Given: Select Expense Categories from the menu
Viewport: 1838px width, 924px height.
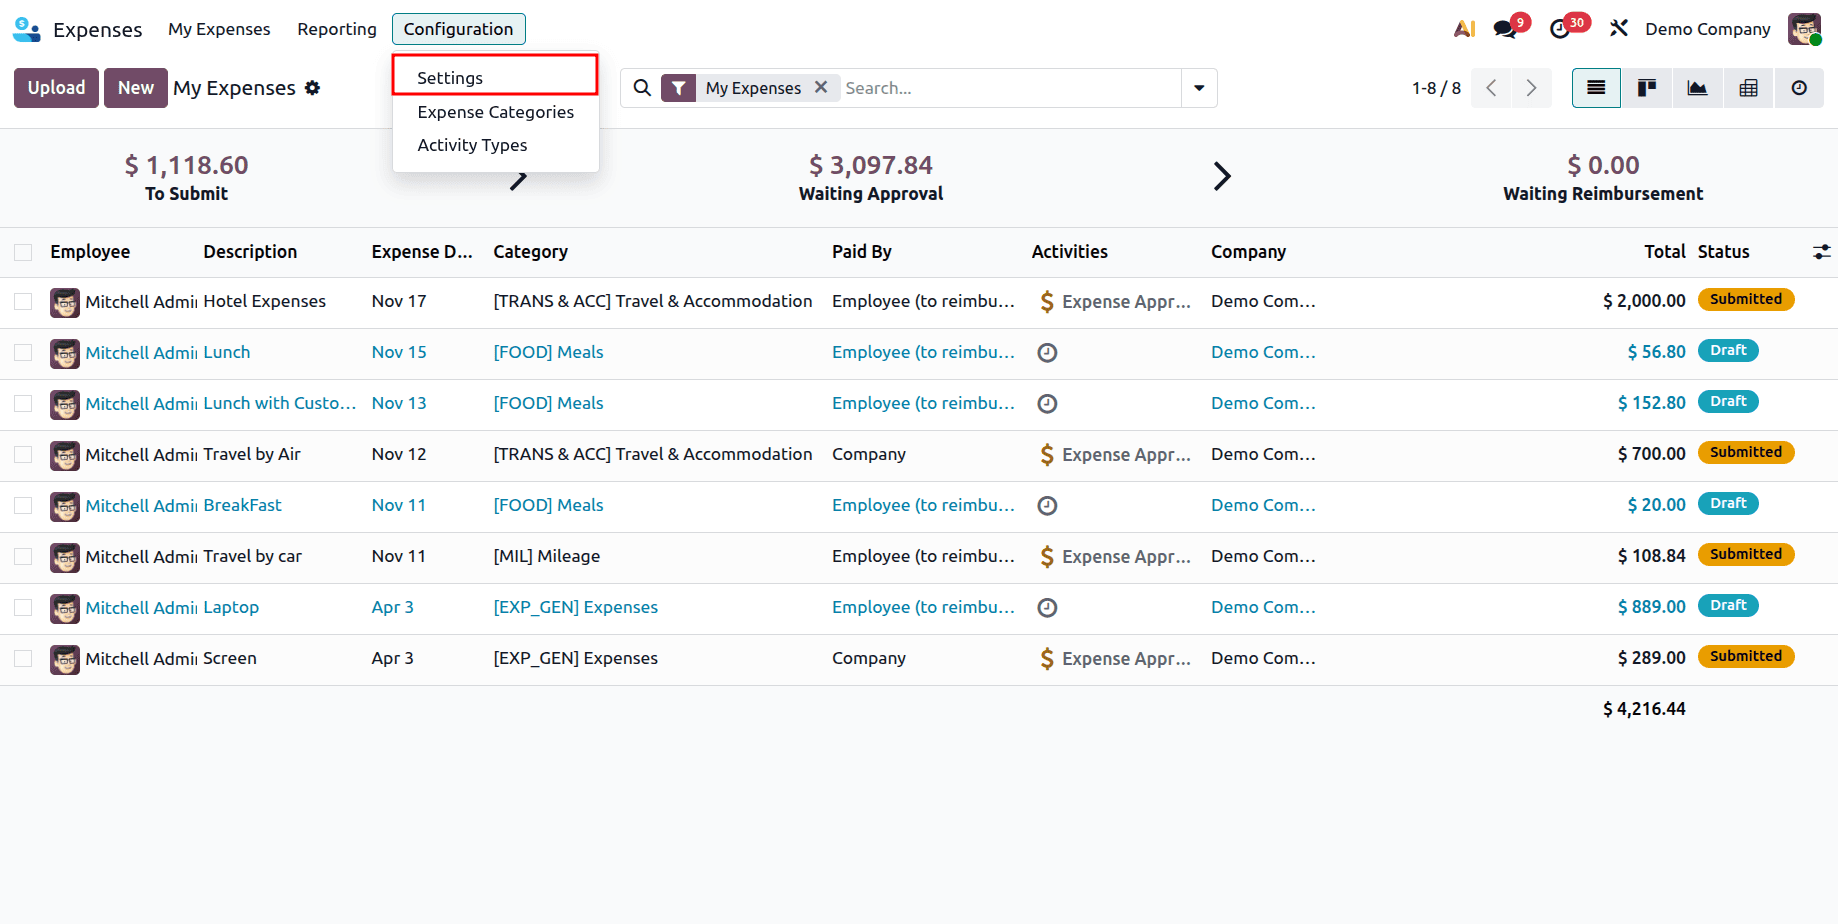Looking at the screenshot, I should (x=495, y=112).
